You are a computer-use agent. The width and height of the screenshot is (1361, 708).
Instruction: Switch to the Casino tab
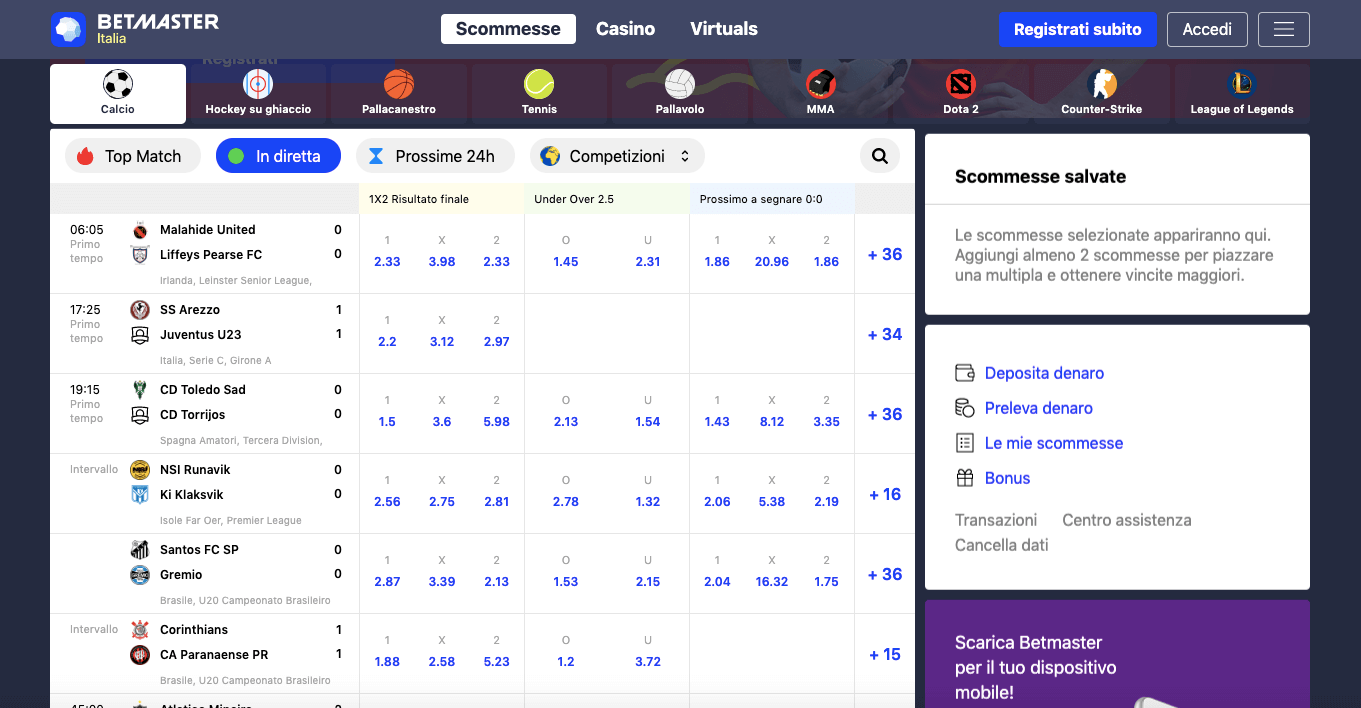(x=625, y=29)
